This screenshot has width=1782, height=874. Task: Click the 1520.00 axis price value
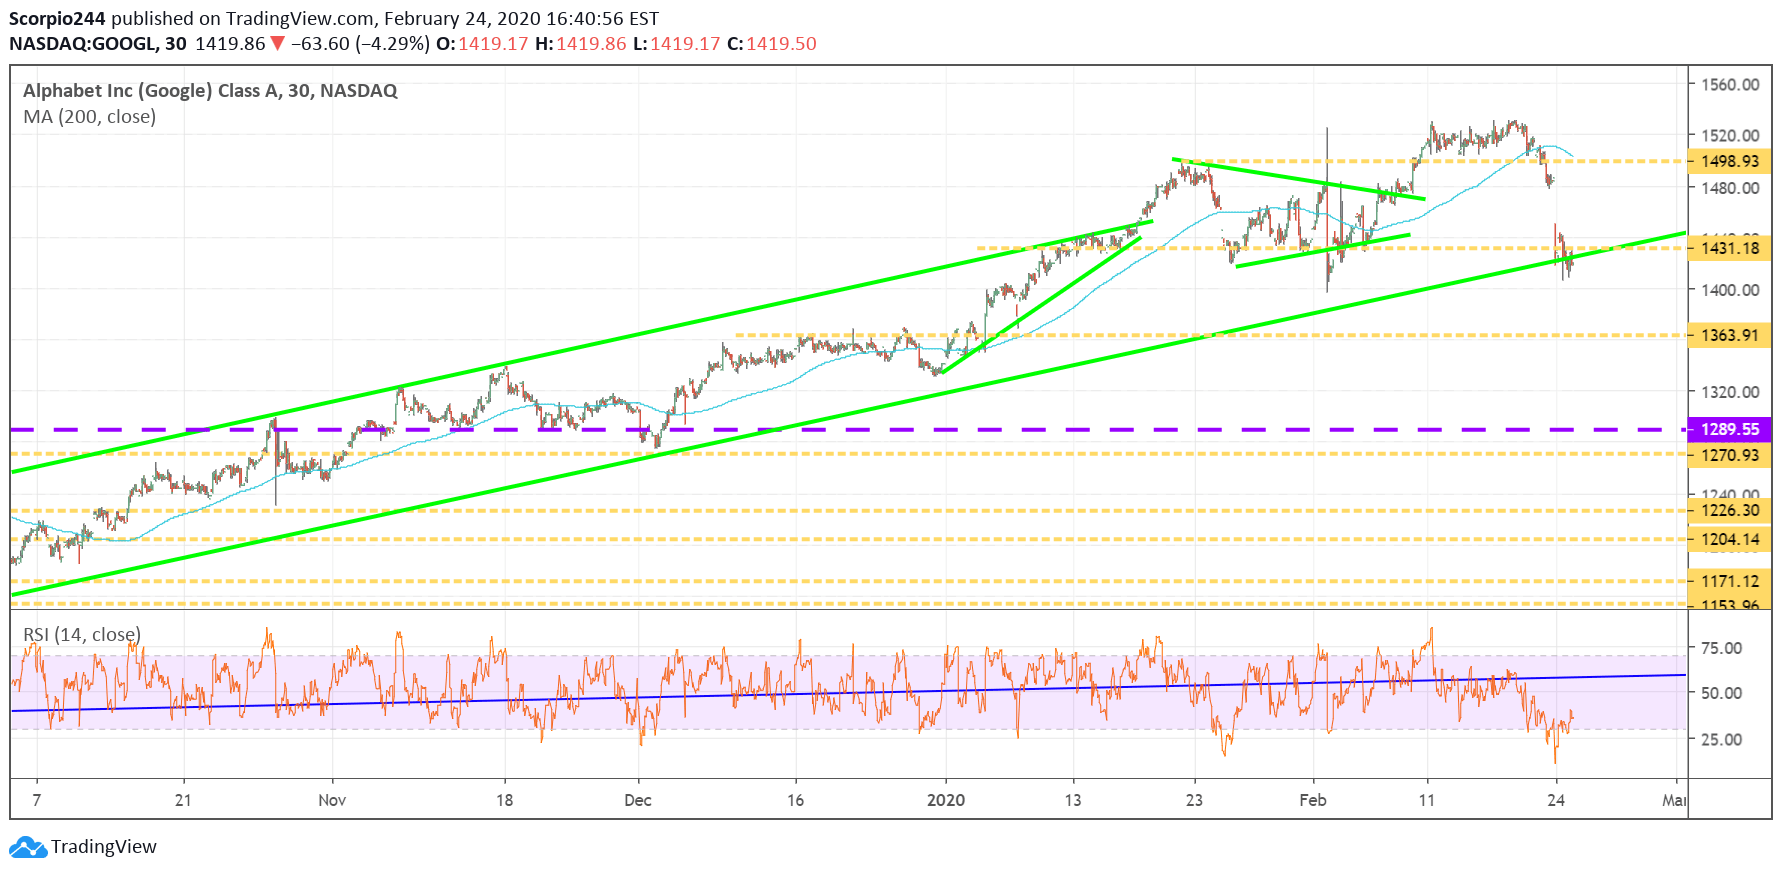[x=1730, y=135]
